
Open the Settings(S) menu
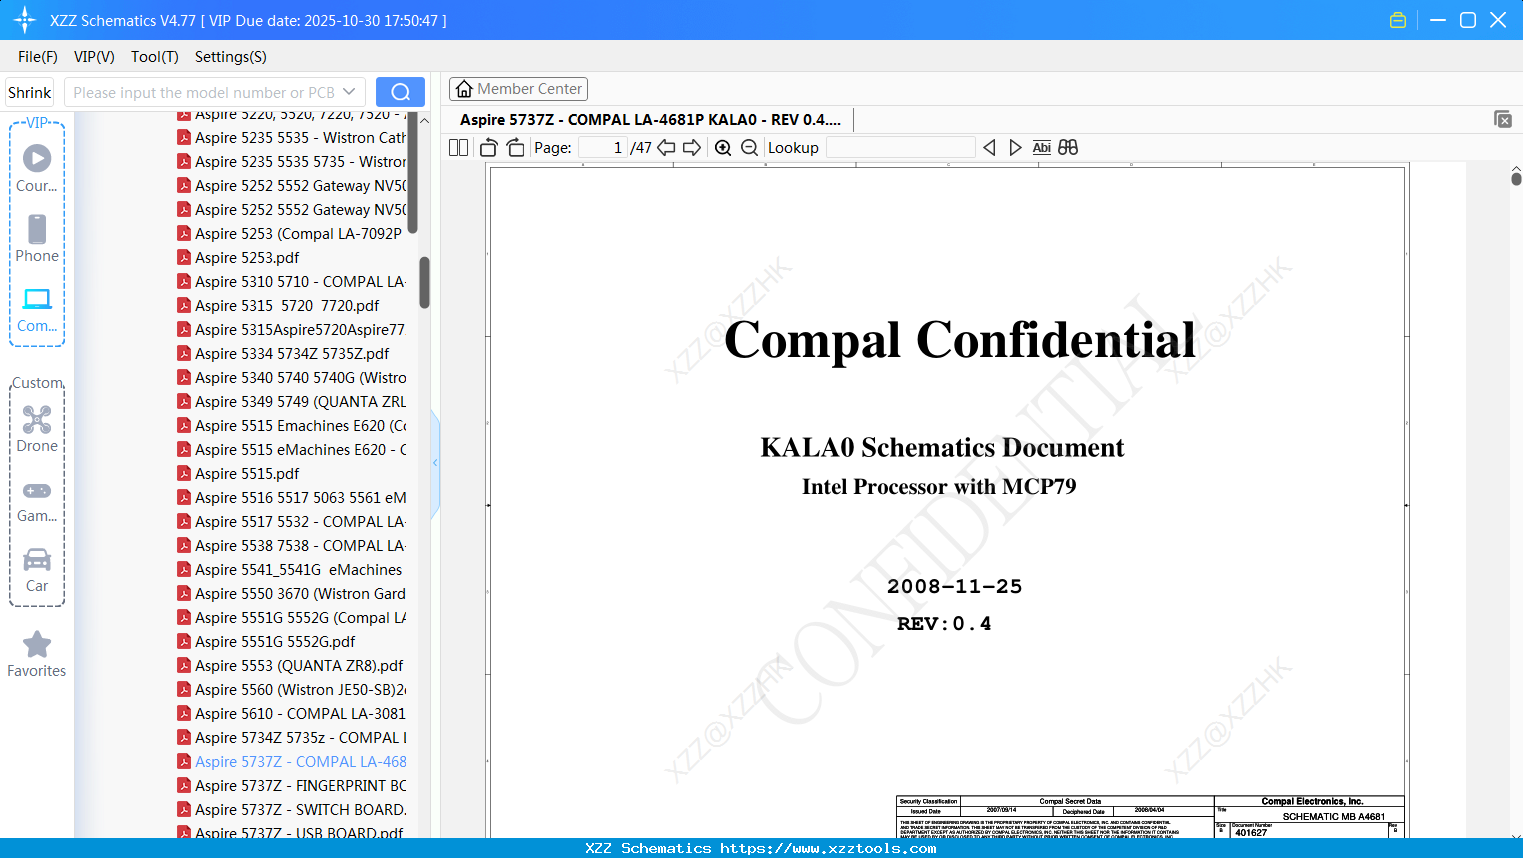click(x=231, y=57)
